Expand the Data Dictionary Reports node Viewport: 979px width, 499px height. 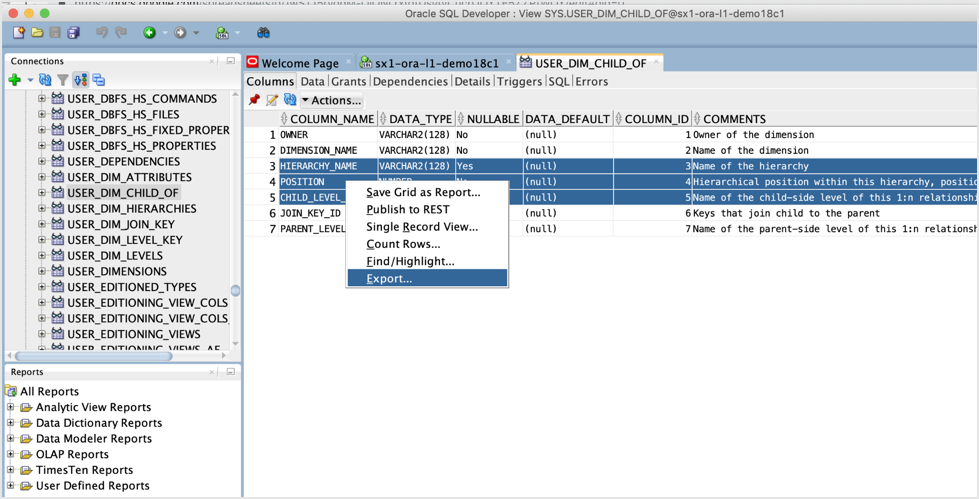pos(11,423)
